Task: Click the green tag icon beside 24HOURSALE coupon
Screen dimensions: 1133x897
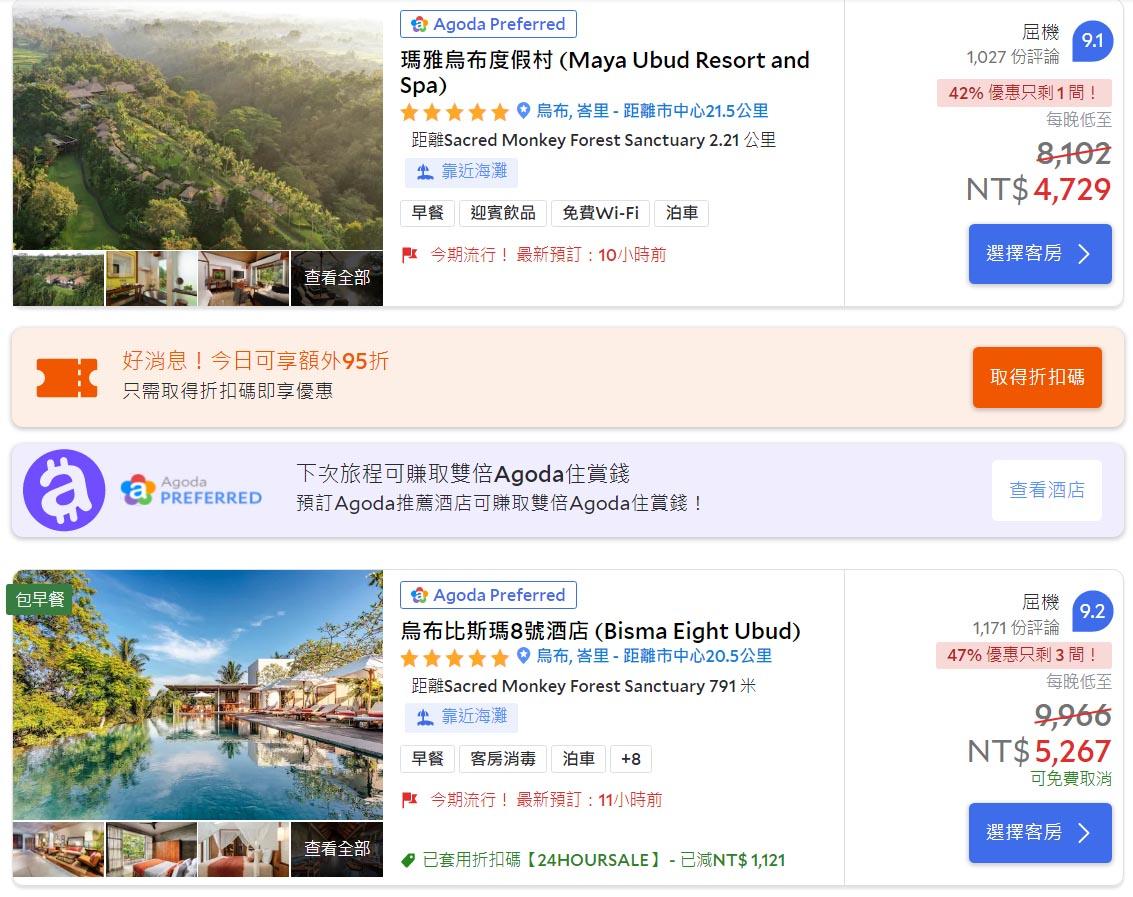Action: click(x=408, y=860)
